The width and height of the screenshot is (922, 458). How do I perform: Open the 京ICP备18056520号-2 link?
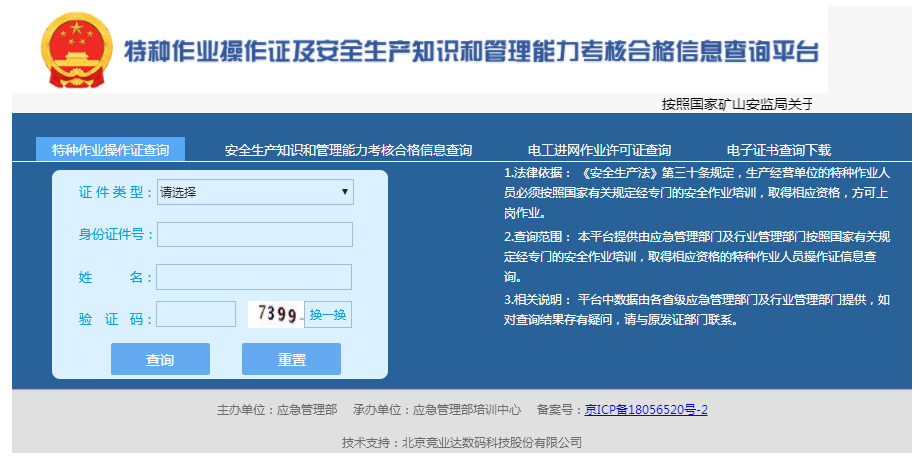click(x=646, y=410)
